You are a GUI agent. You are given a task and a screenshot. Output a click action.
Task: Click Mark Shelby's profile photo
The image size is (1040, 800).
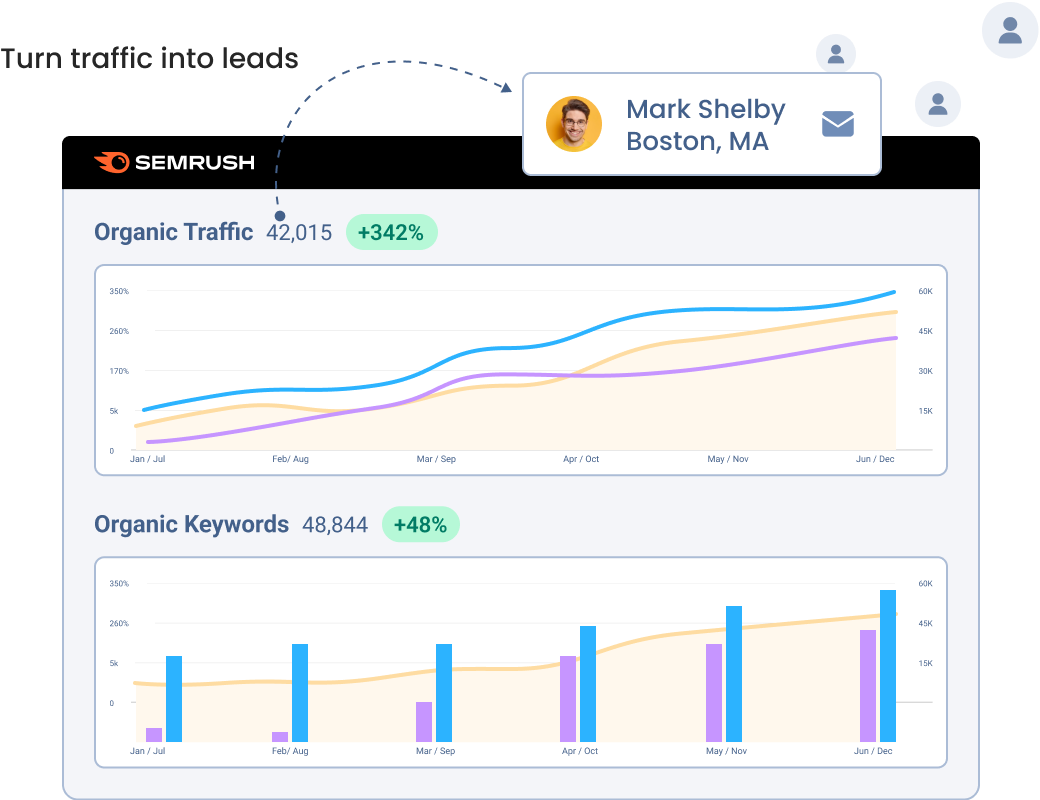(573, 124)
